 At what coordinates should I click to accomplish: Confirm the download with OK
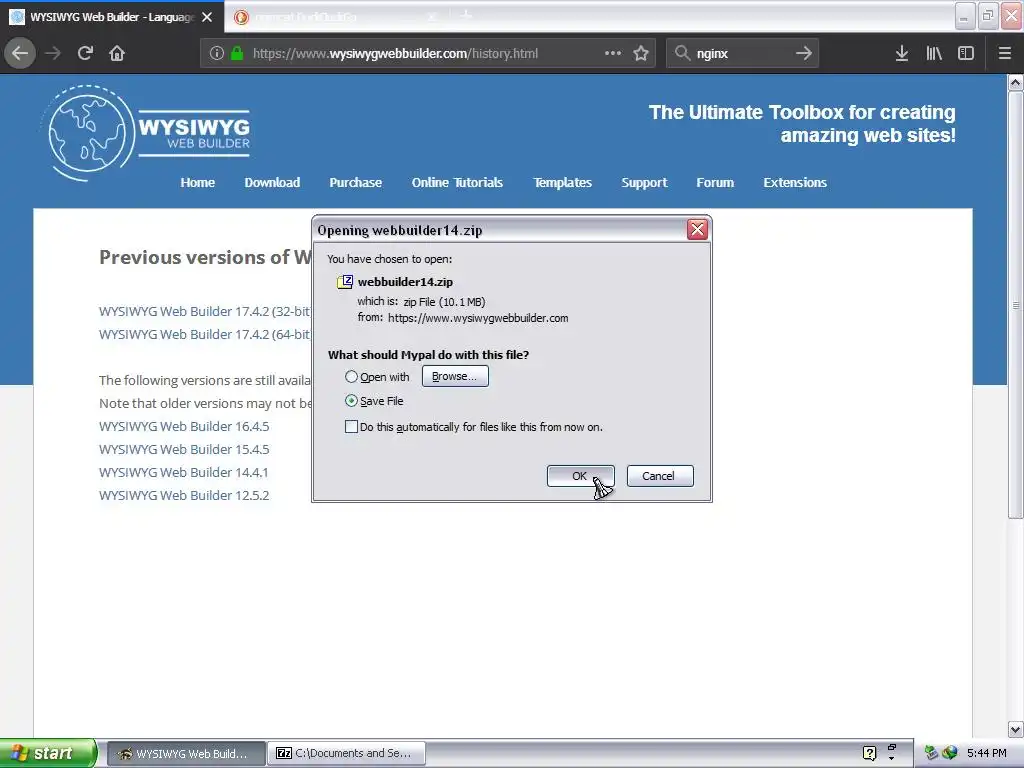click(x=580, y=476)
